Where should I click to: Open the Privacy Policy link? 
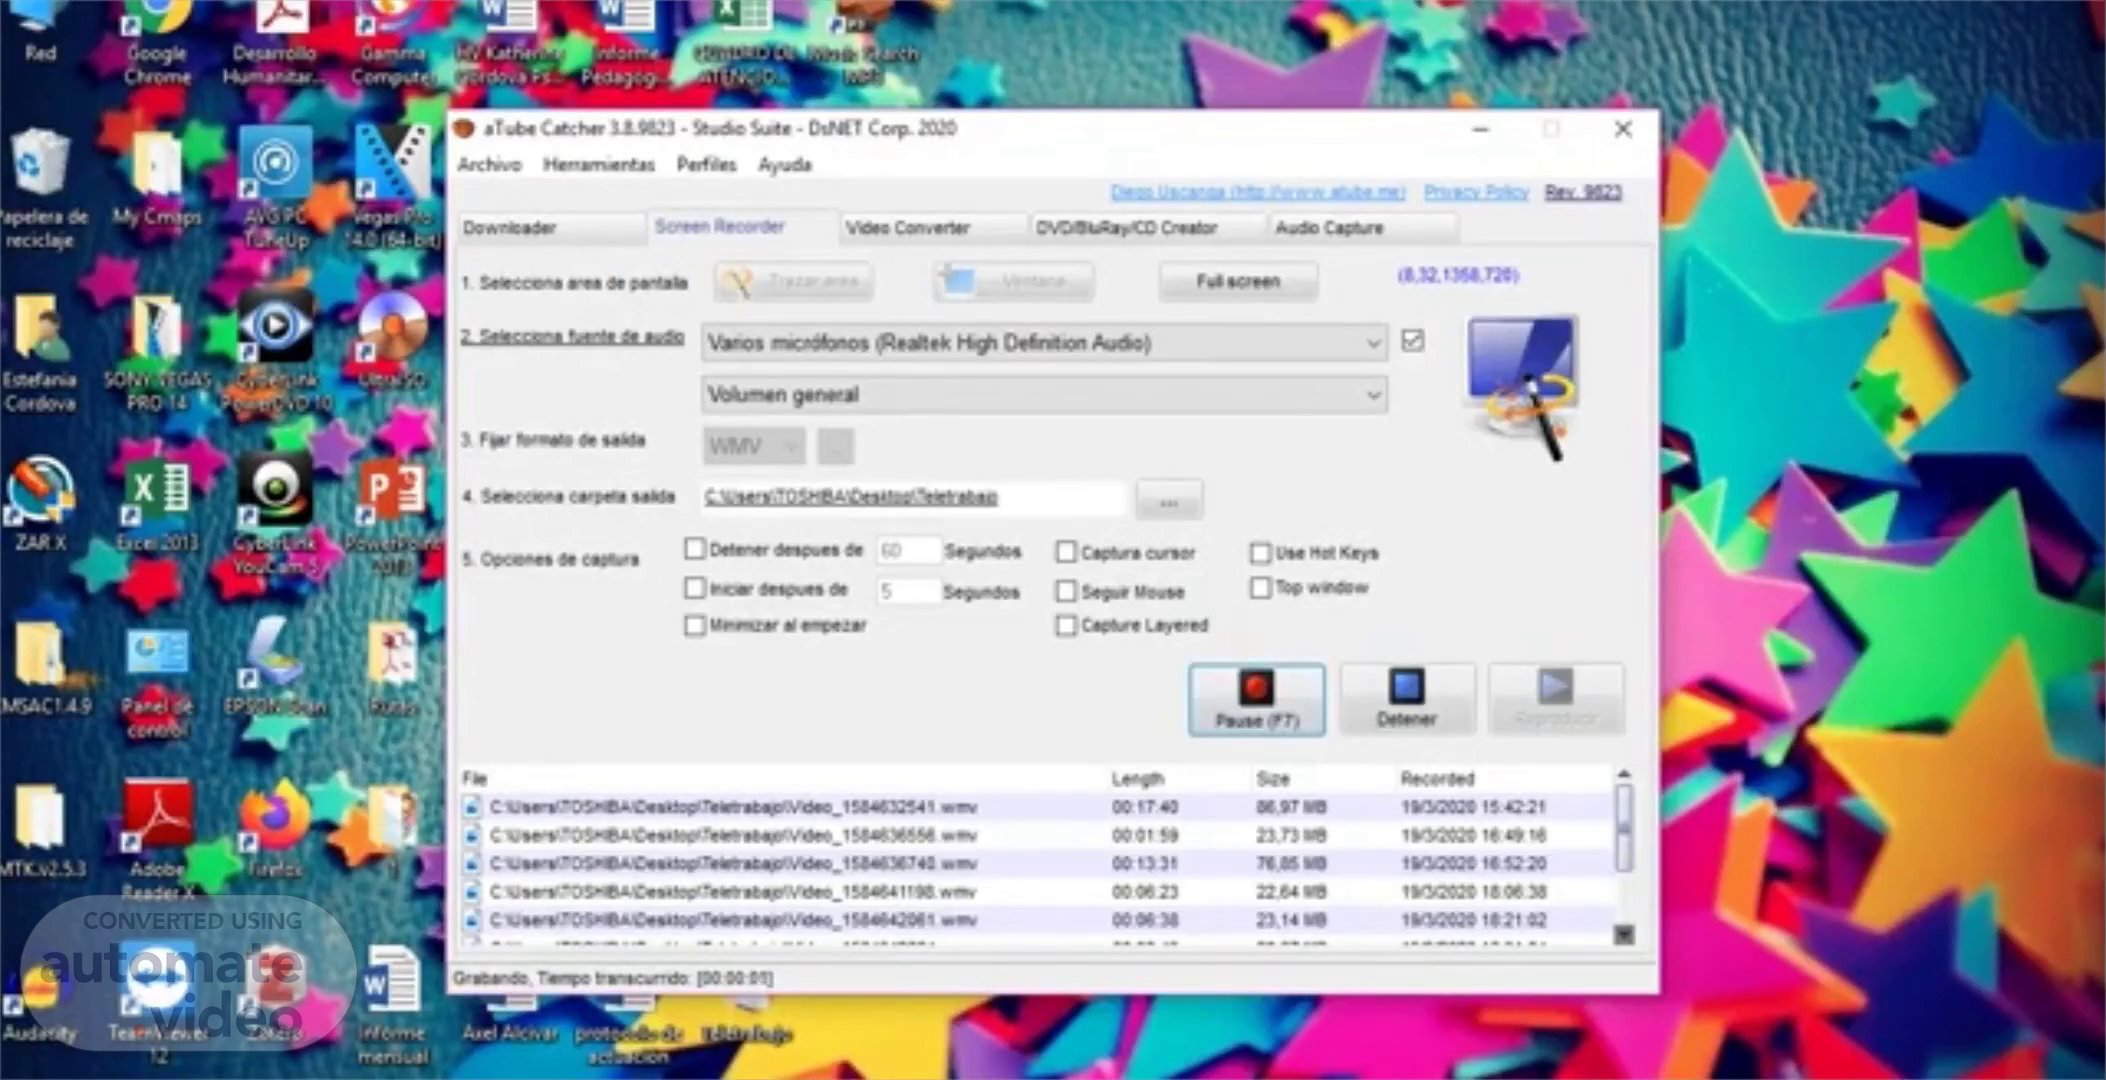pyautogui.click(x=1475, y=191)
